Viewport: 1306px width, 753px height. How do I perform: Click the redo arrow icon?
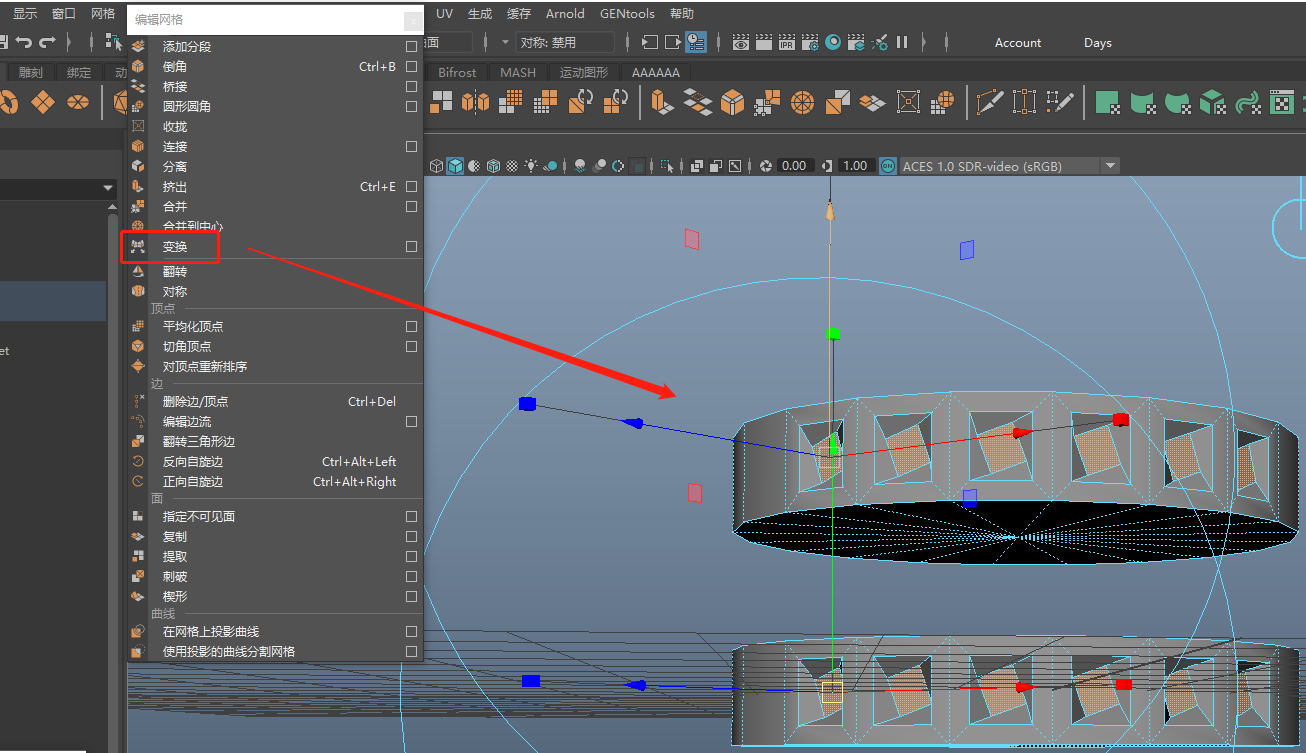(x=47, y=42)
